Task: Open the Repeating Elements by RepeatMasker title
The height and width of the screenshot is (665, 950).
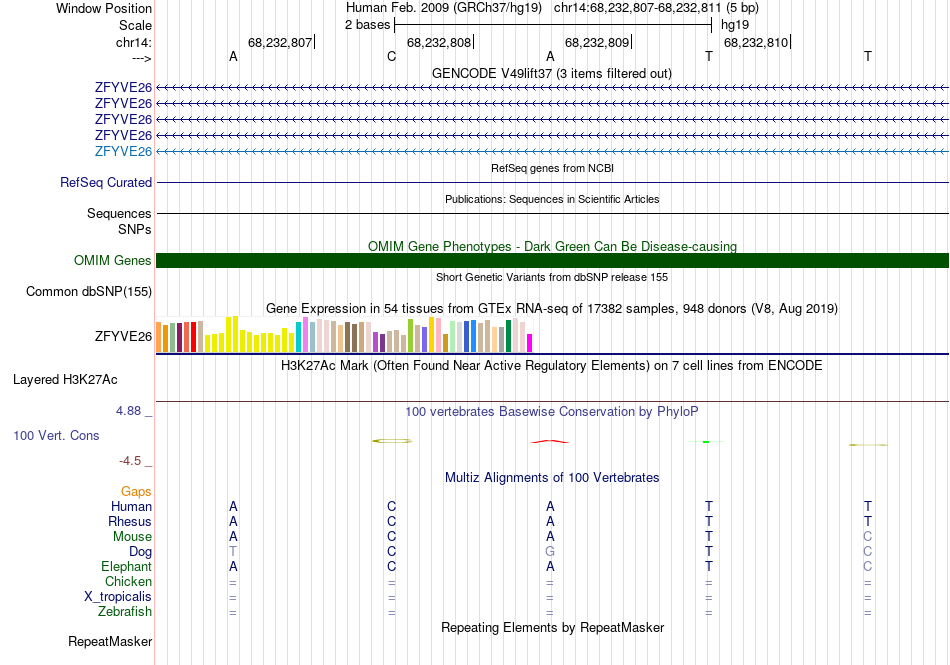Action: 552,627
